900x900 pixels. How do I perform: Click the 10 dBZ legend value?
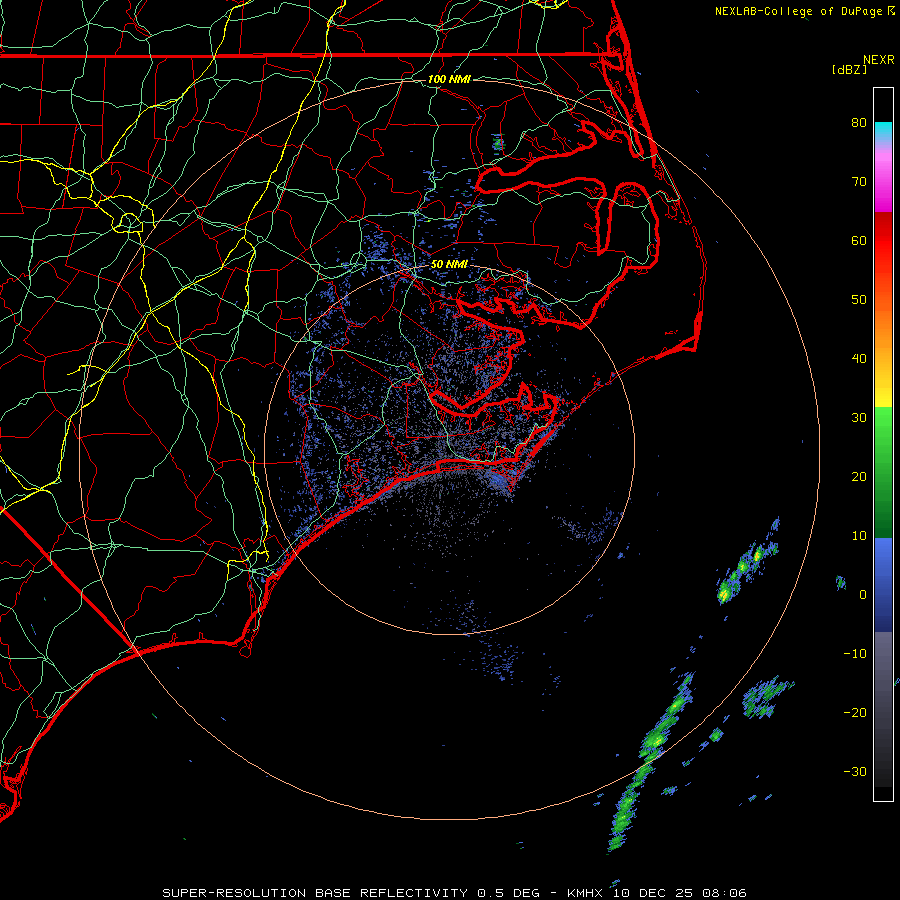tap(859, 536)
